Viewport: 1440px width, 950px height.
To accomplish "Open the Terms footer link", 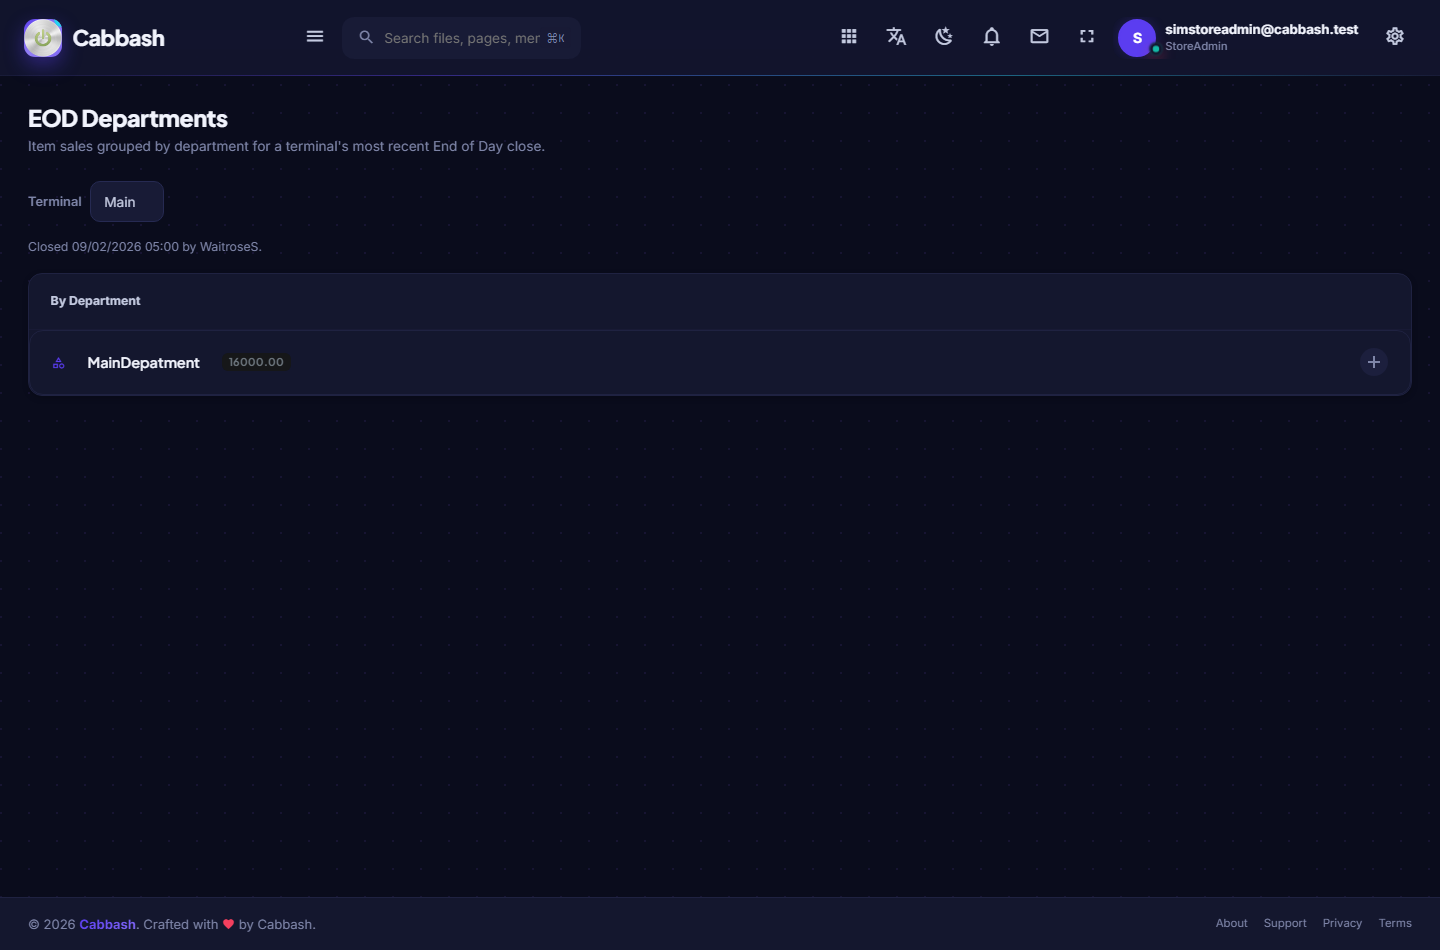I will tap(1395, 923).
